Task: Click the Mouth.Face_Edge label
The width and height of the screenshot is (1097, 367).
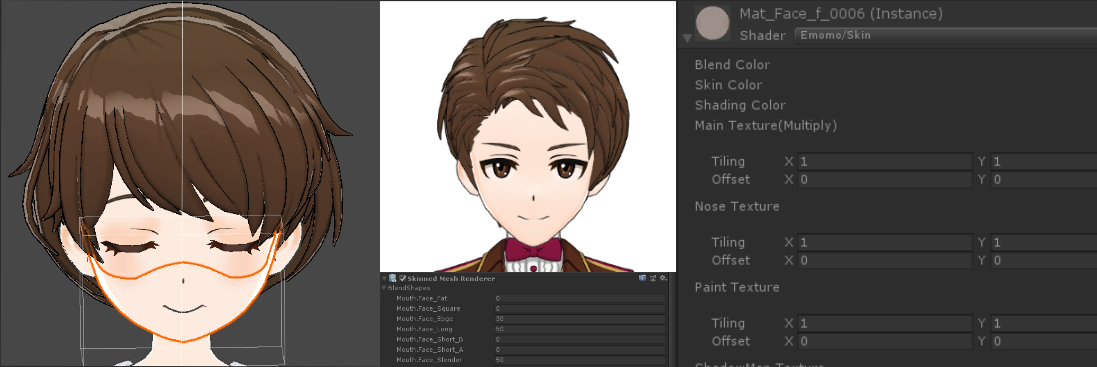Action: coord(425,319)
